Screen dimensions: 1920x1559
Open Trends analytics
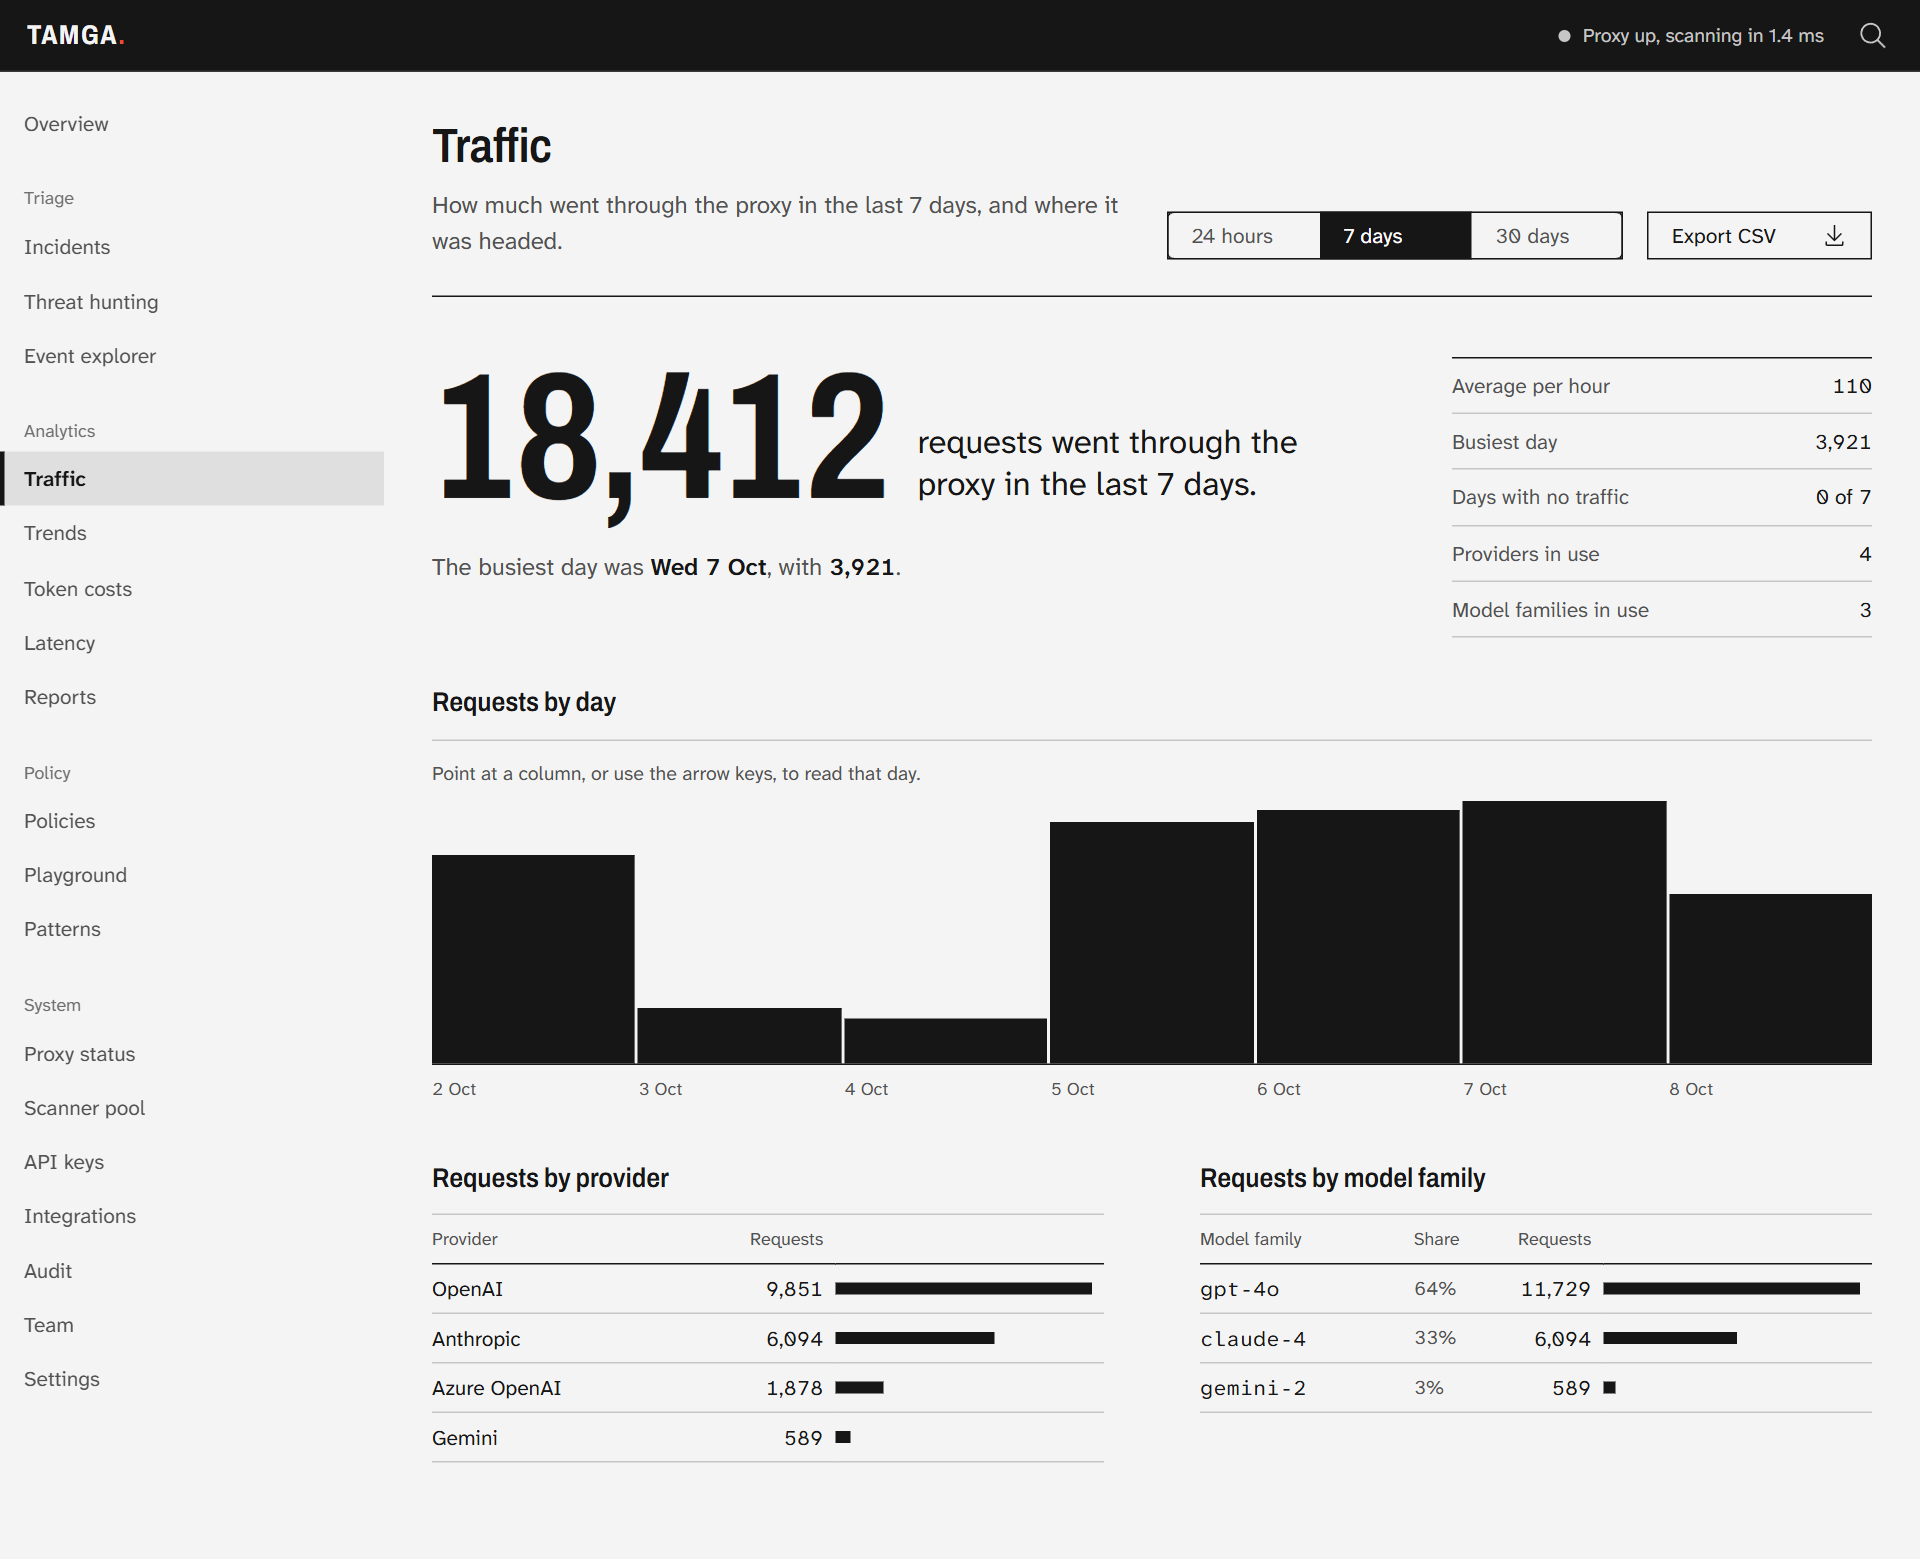click(x=192, y=533)
